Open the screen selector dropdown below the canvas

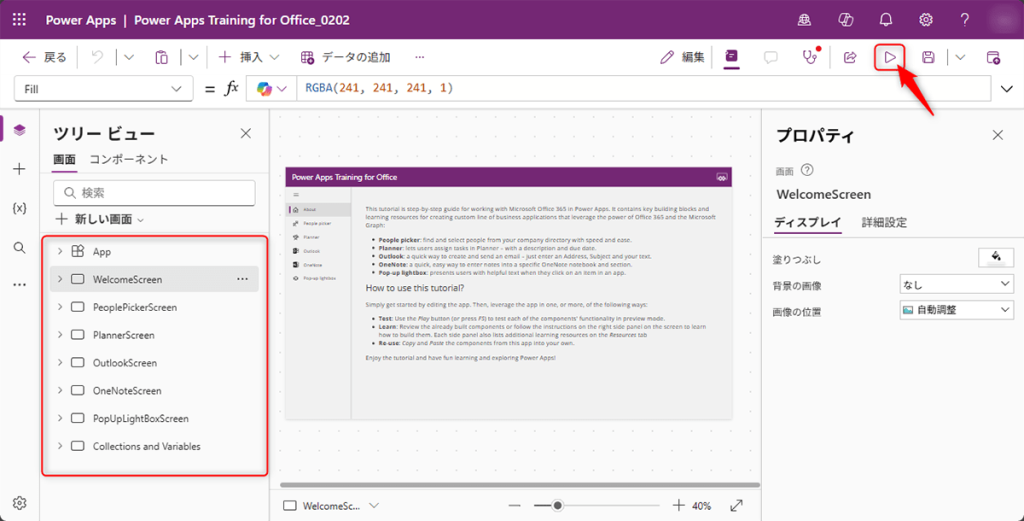click(332, 505)
